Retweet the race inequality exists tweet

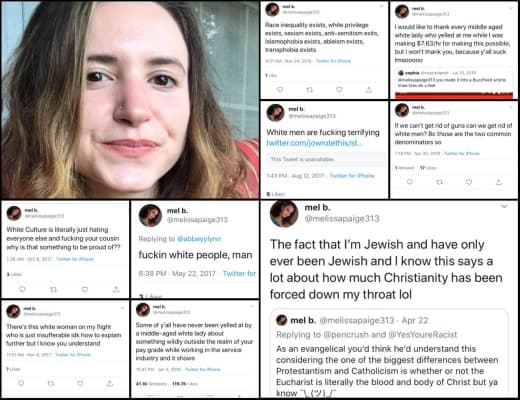point(310,89)
